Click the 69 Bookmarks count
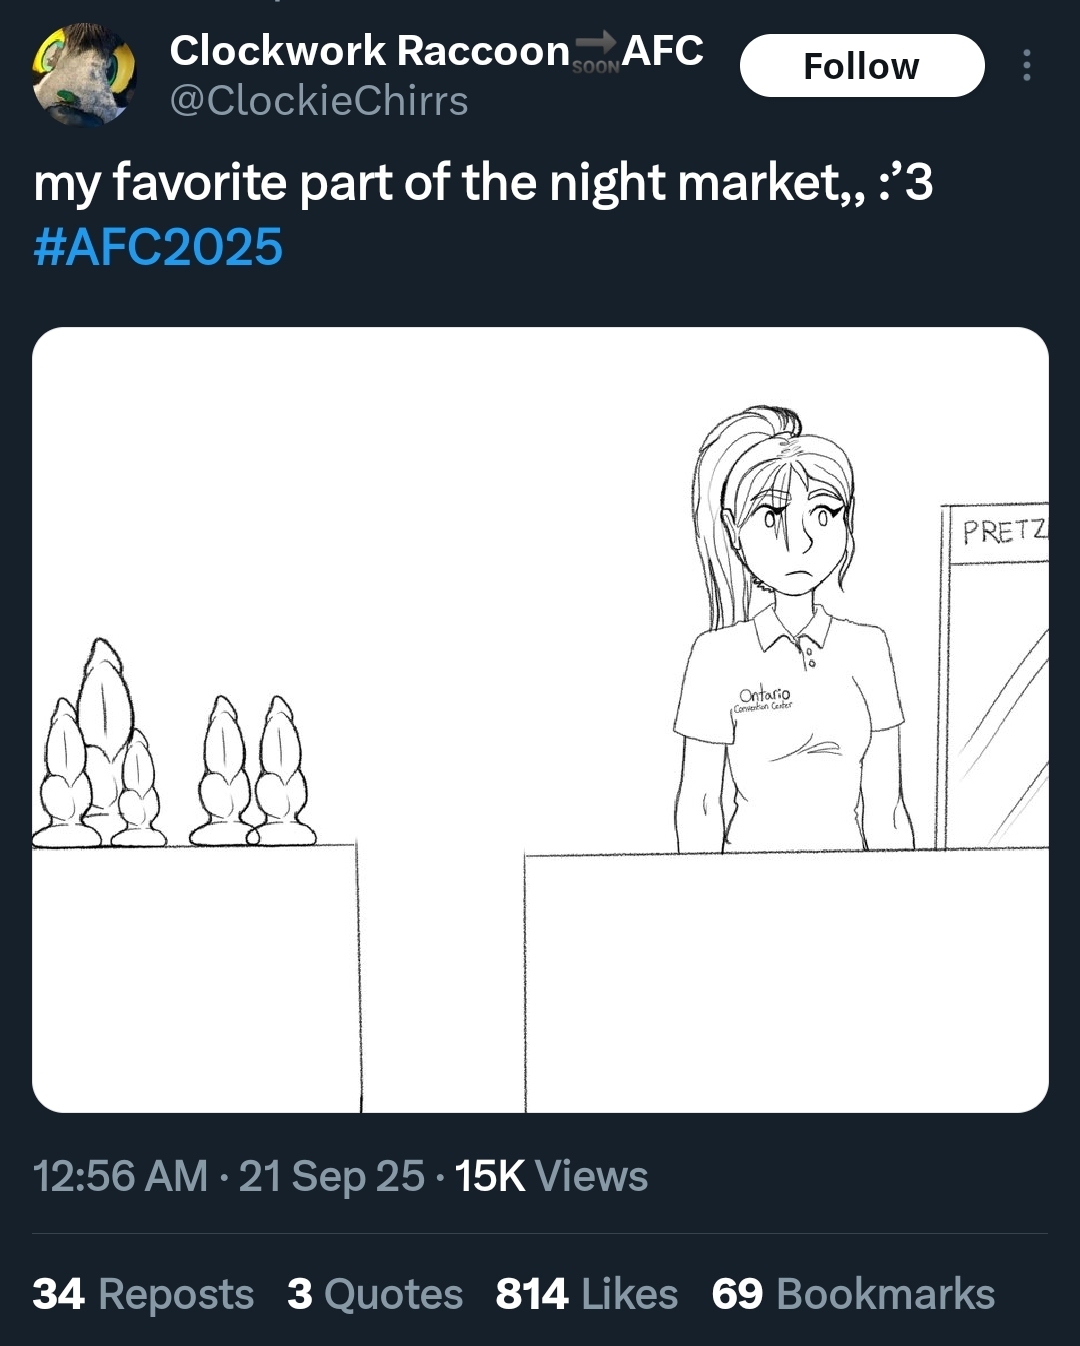Screen dimensions: 1080x1346 pyautogui.click(x=853, y=1294)
